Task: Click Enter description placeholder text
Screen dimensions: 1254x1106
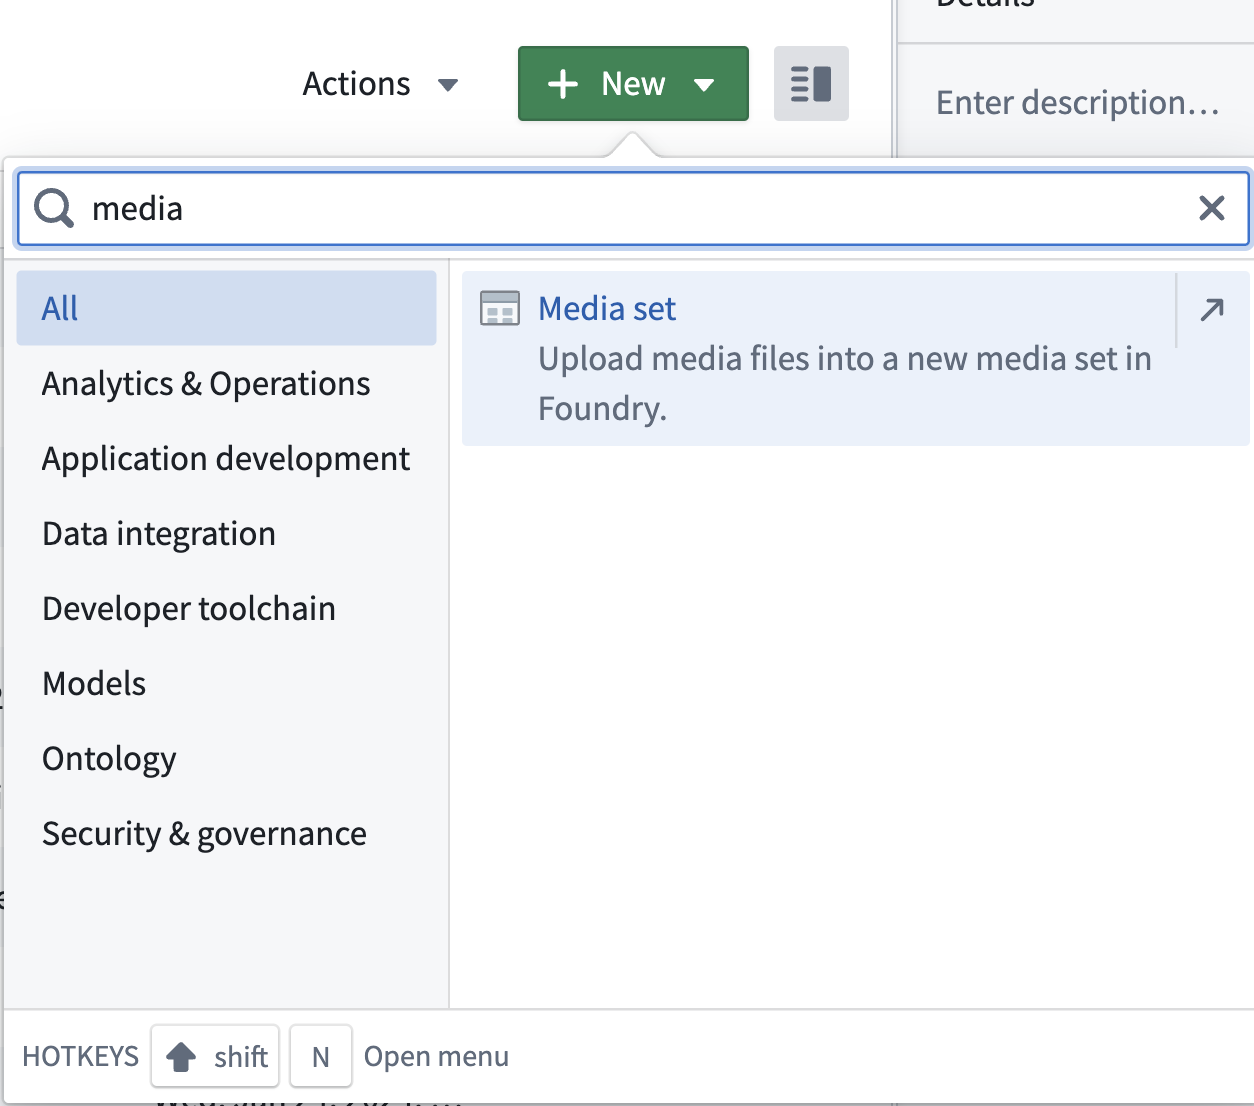Action: click(x=1077, y=102)
